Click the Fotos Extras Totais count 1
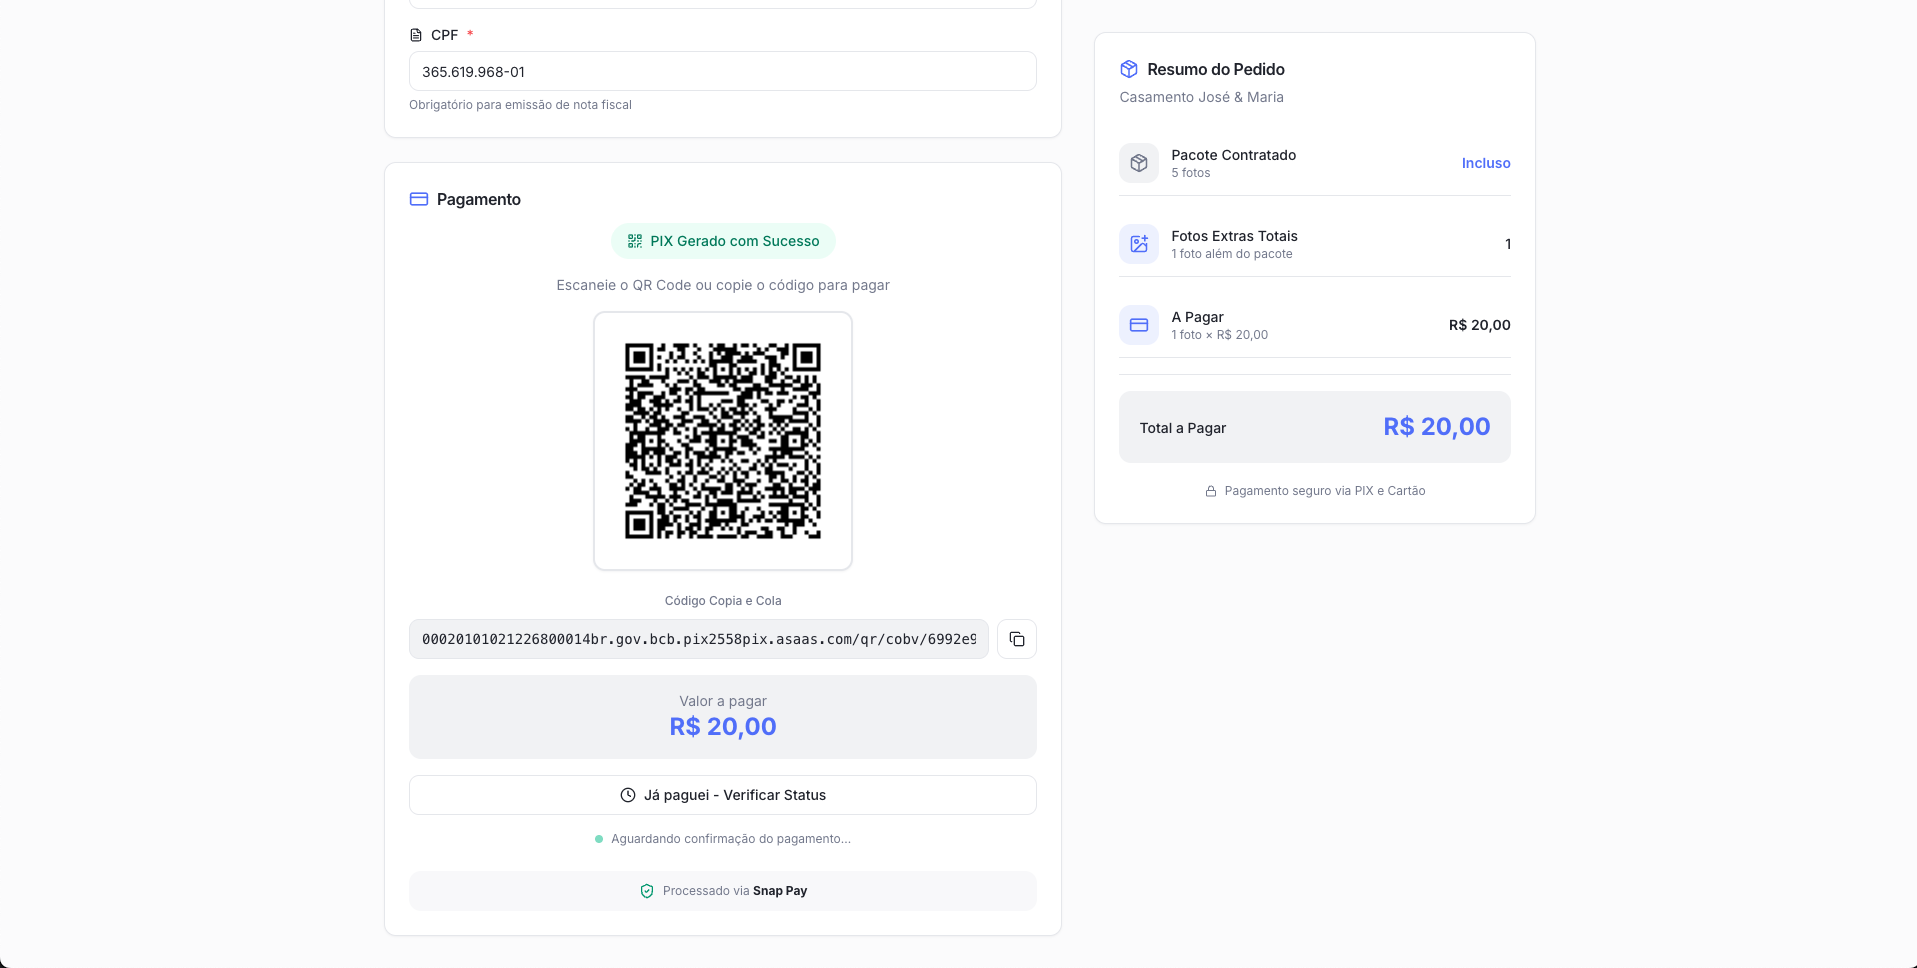The image size is (1917, 968). [1508, 244]
